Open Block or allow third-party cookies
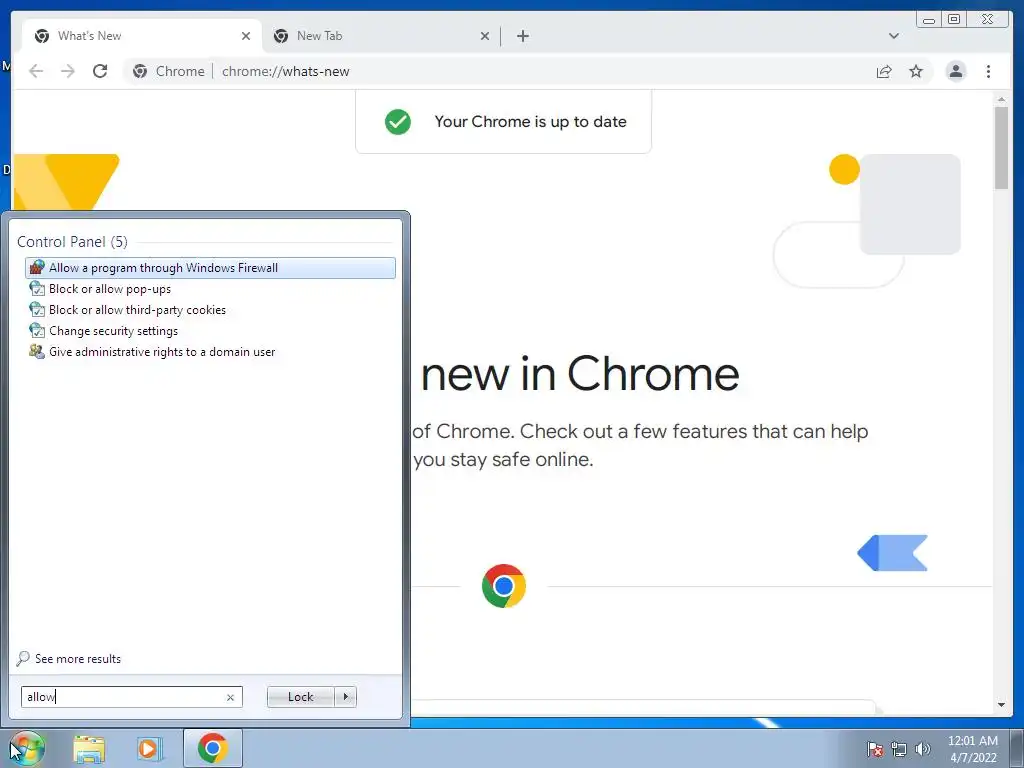Image resolution: width=1024 pixels, height=768 pixels. point(210,310)
